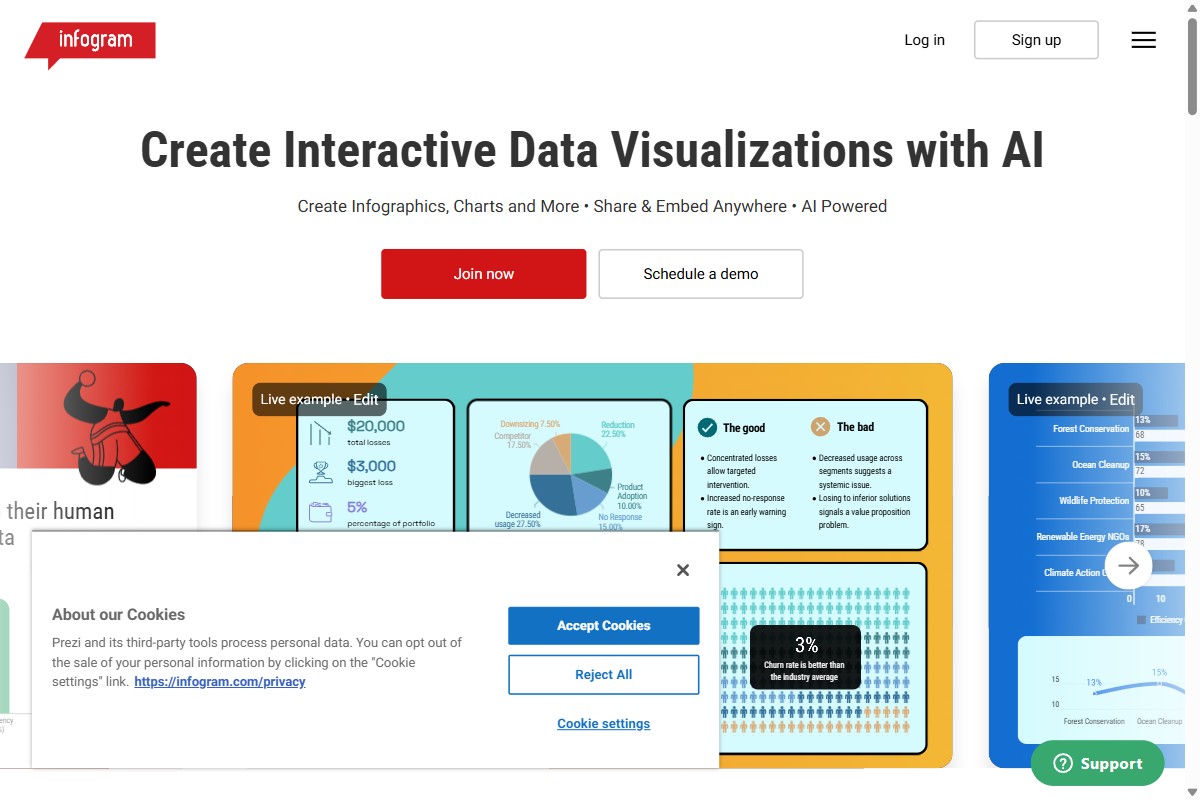Image resolution: width=1200 pixels, height=800 pixels.
Task: Open the hamburger menu
Action: click(1143, 40)
